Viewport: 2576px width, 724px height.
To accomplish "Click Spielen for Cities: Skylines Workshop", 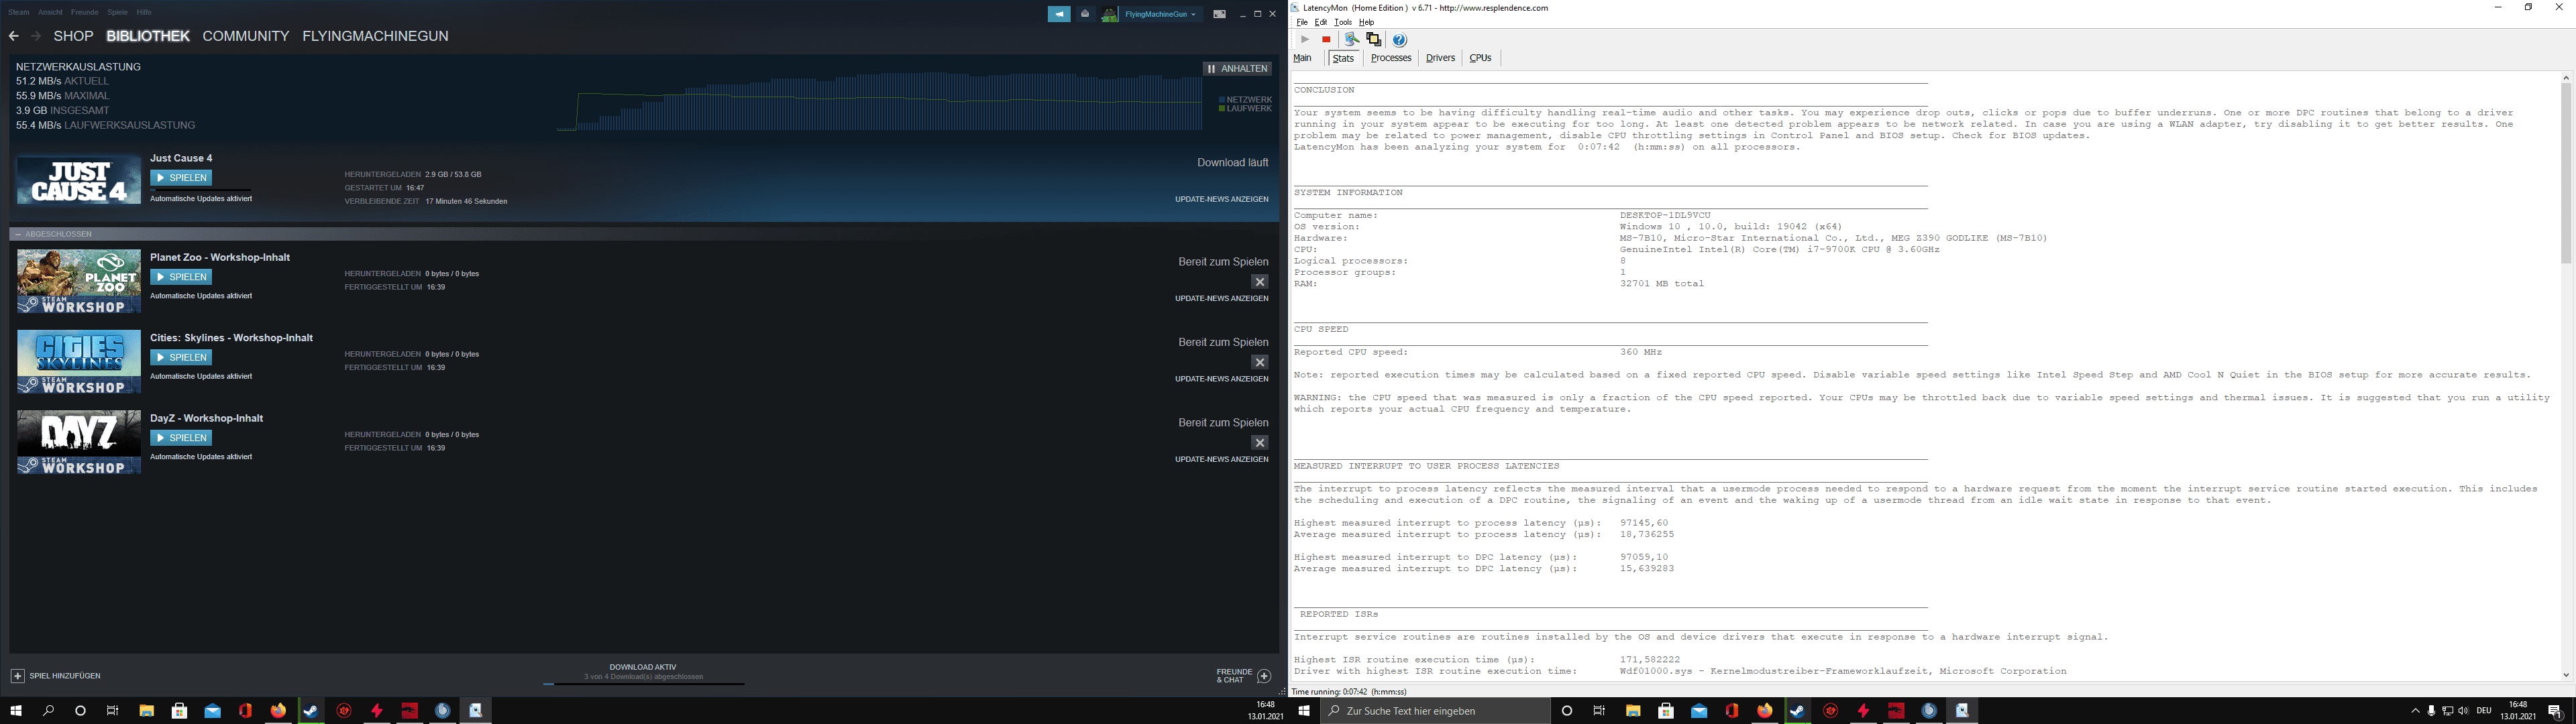I will tap(181, 357).
